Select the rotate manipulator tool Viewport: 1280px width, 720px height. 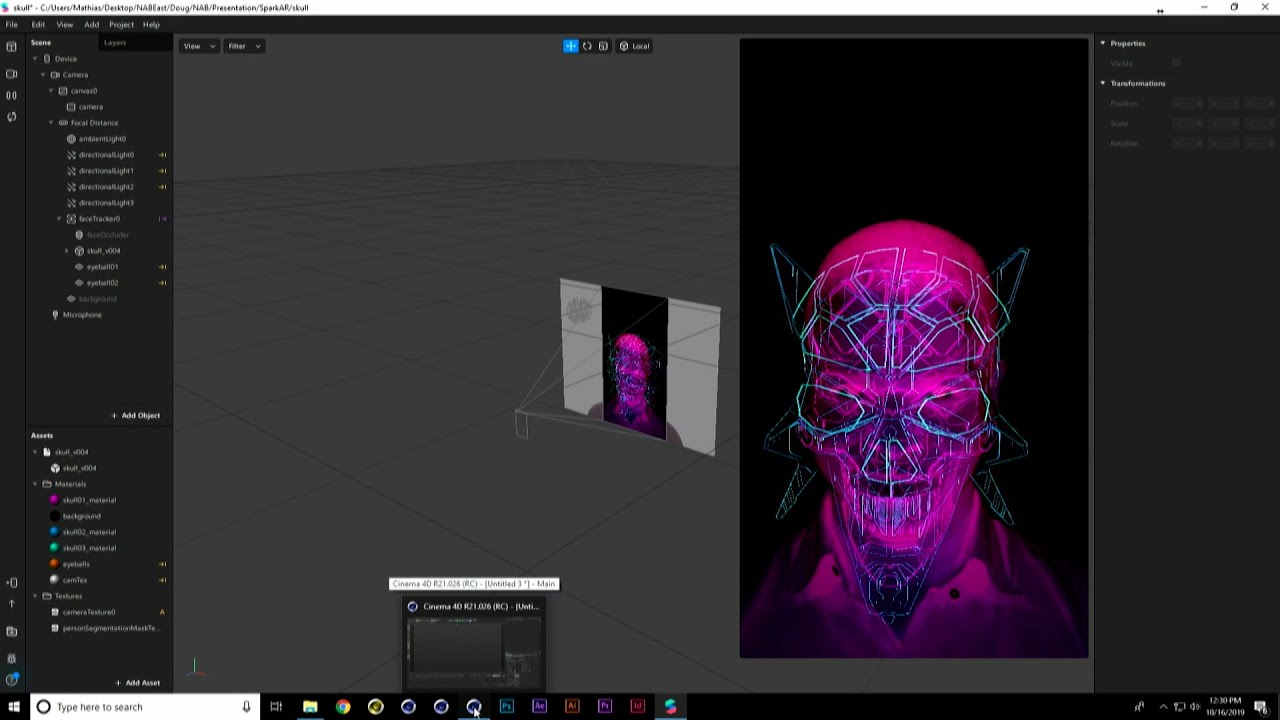587,46
